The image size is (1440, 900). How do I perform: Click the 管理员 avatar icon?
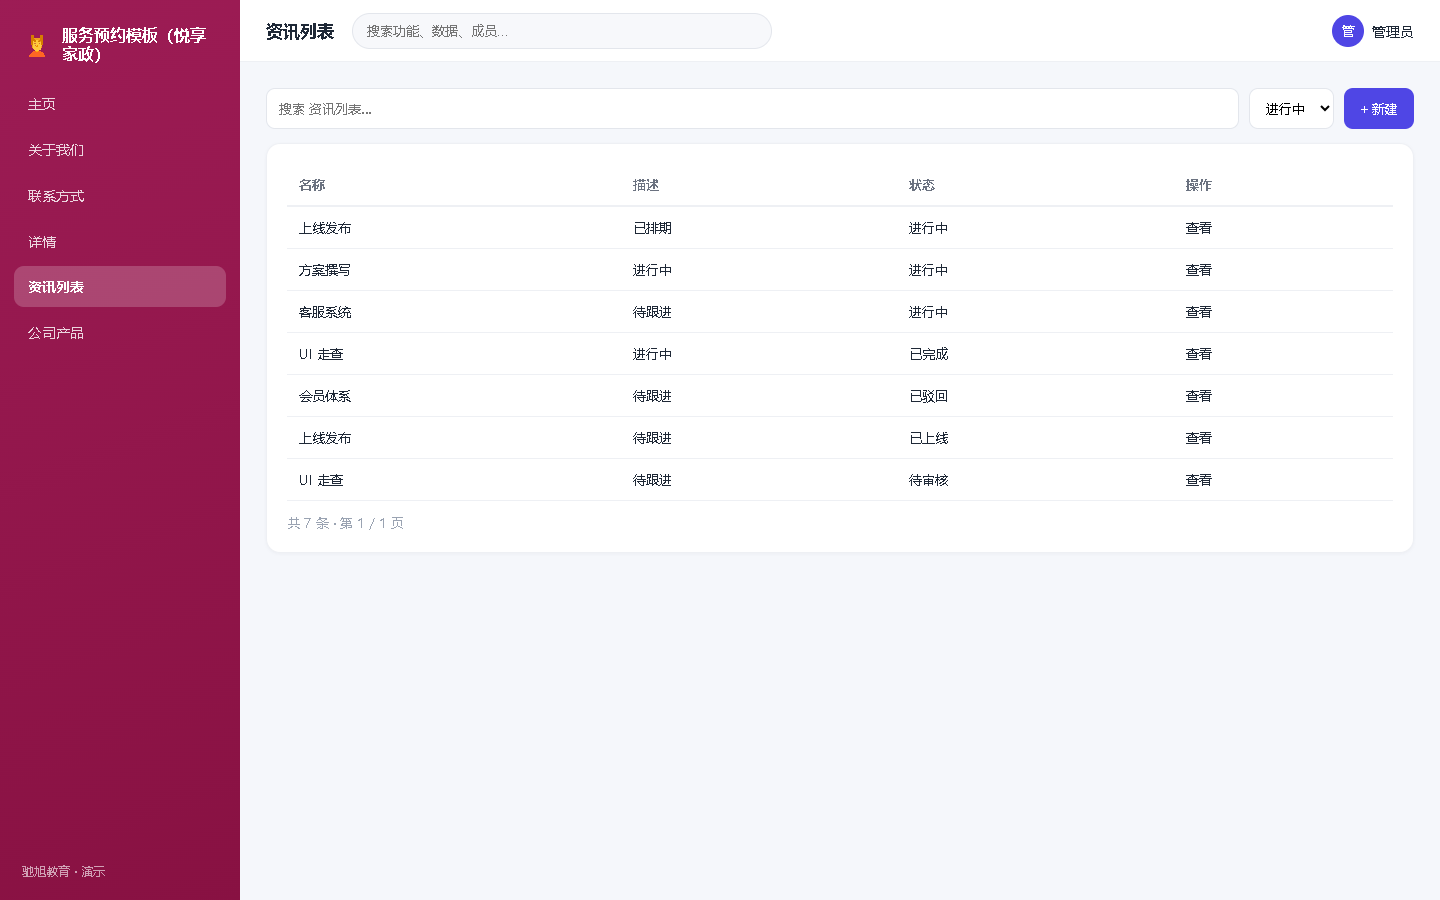pyautogui.click(x=1347, y=31)
